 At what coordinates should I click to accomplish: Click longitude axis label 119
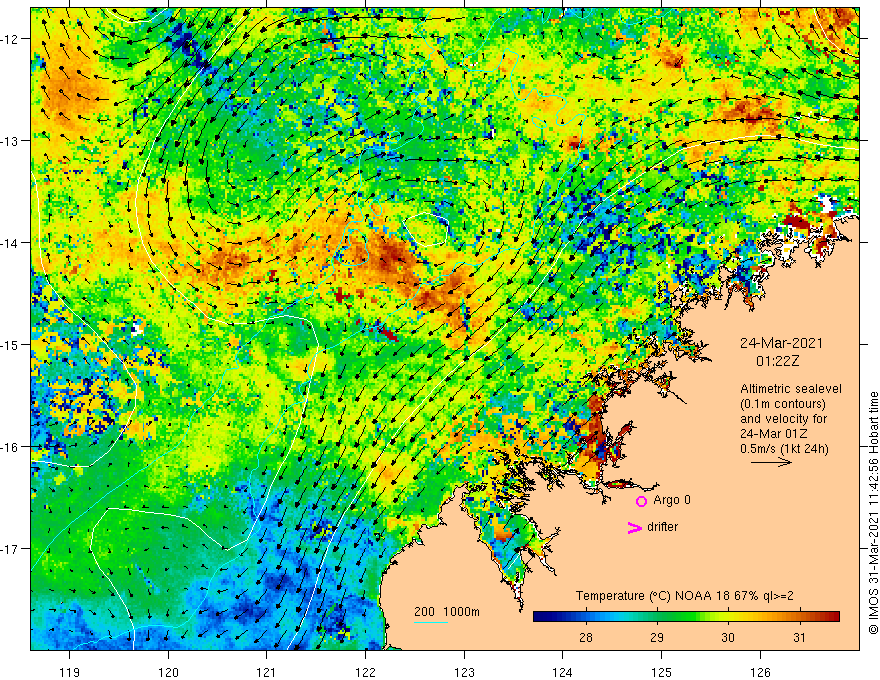[x=70, y=672]
